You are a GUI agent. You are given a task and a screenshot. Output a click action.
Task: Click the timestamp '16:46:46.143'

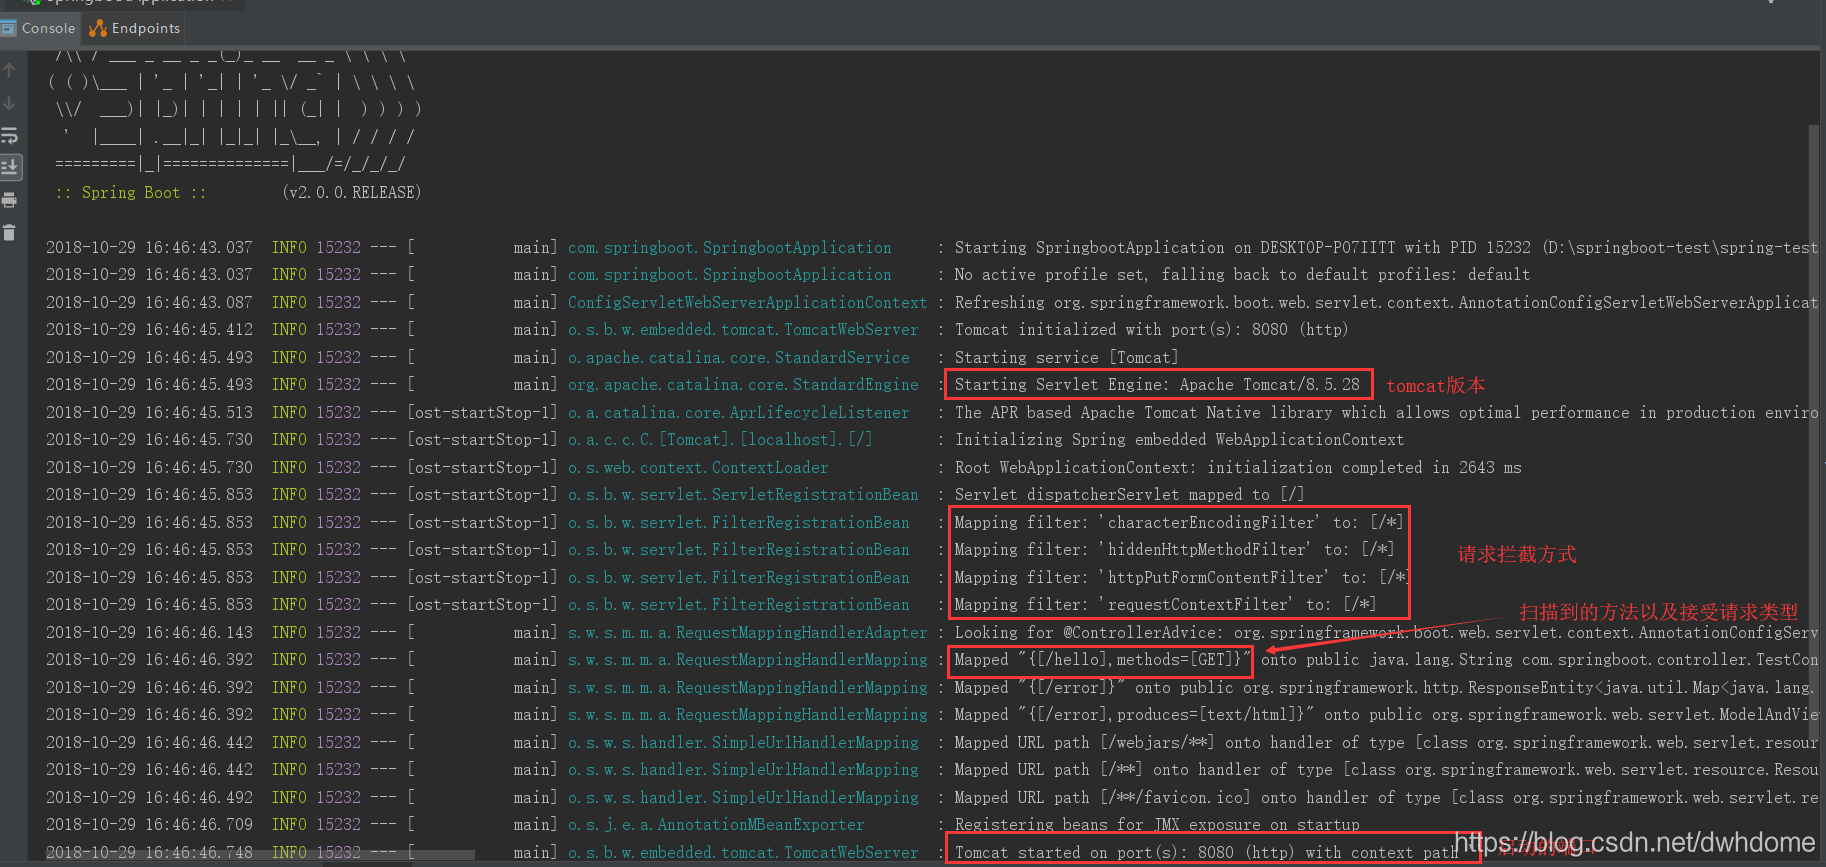198,632
